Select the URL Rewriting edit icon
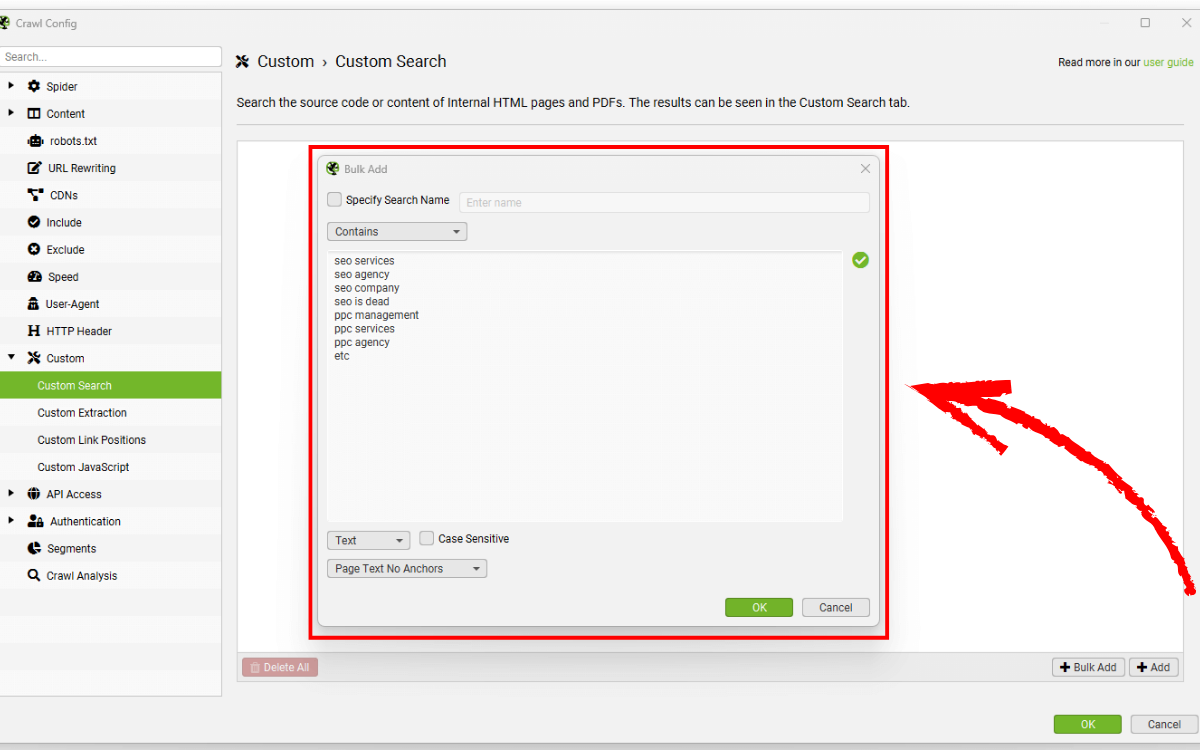 [35, 168]
